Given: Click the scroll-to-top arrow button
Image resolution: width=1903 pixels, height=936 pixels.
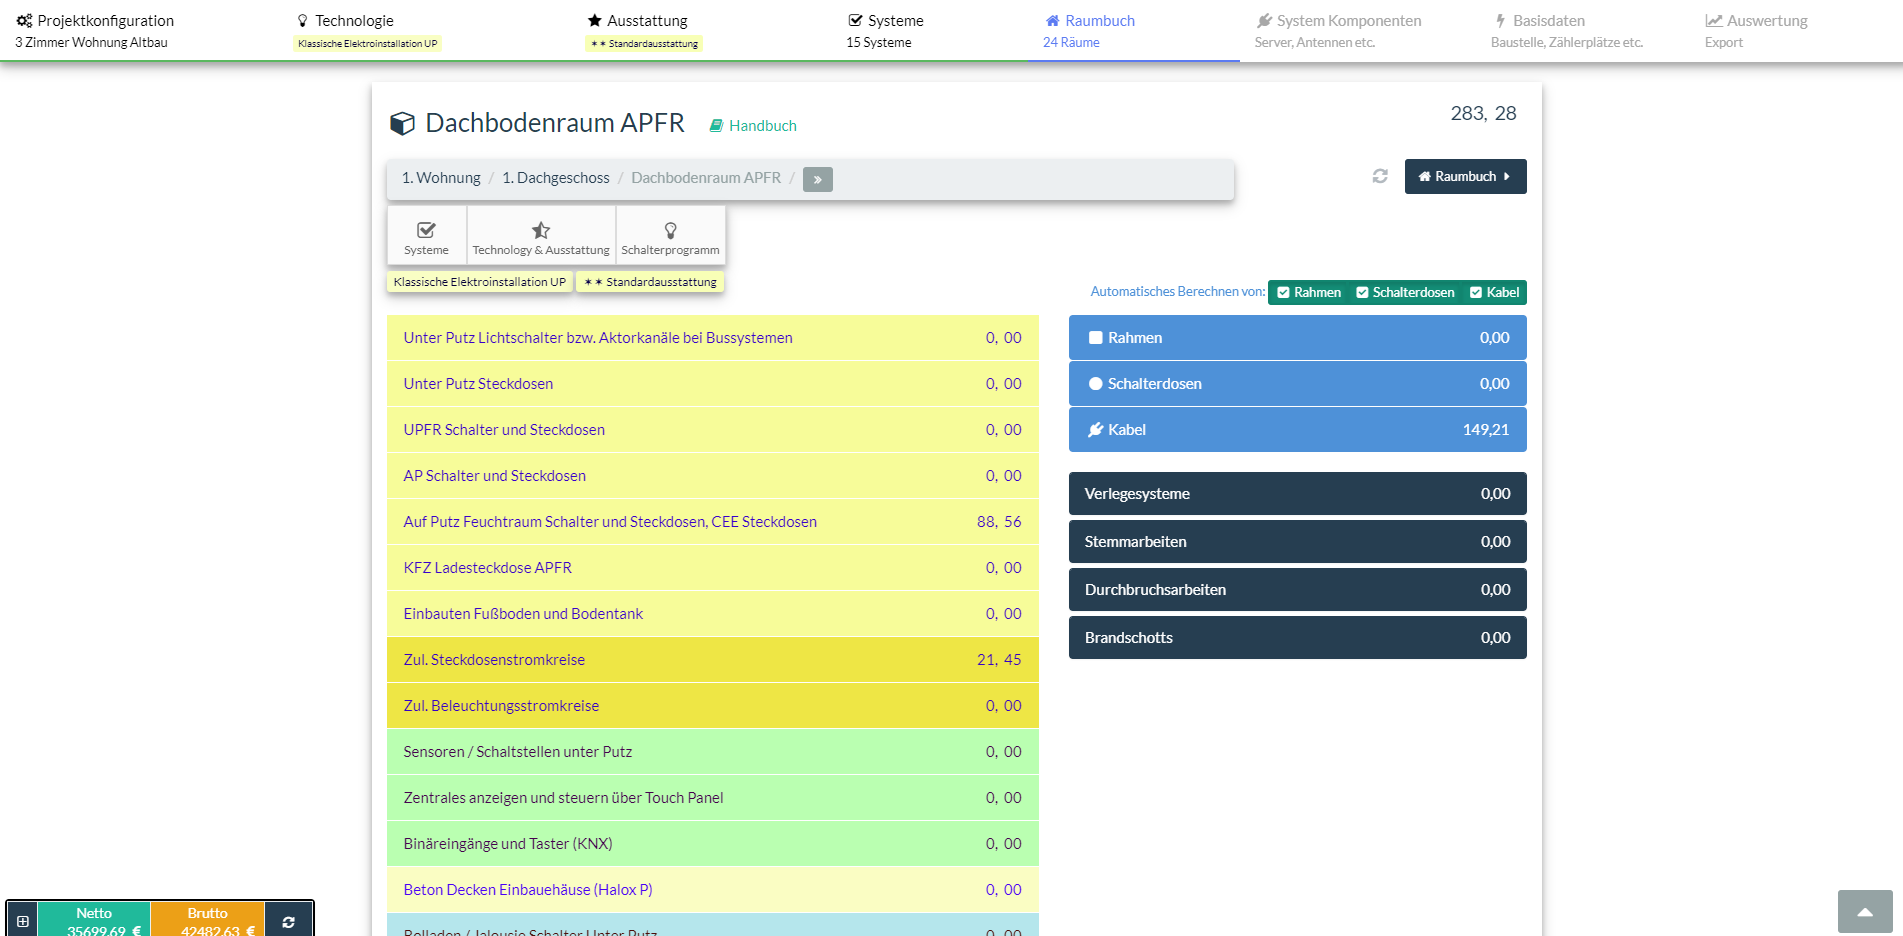Looking at the screenshot, I should [1864, 911].
